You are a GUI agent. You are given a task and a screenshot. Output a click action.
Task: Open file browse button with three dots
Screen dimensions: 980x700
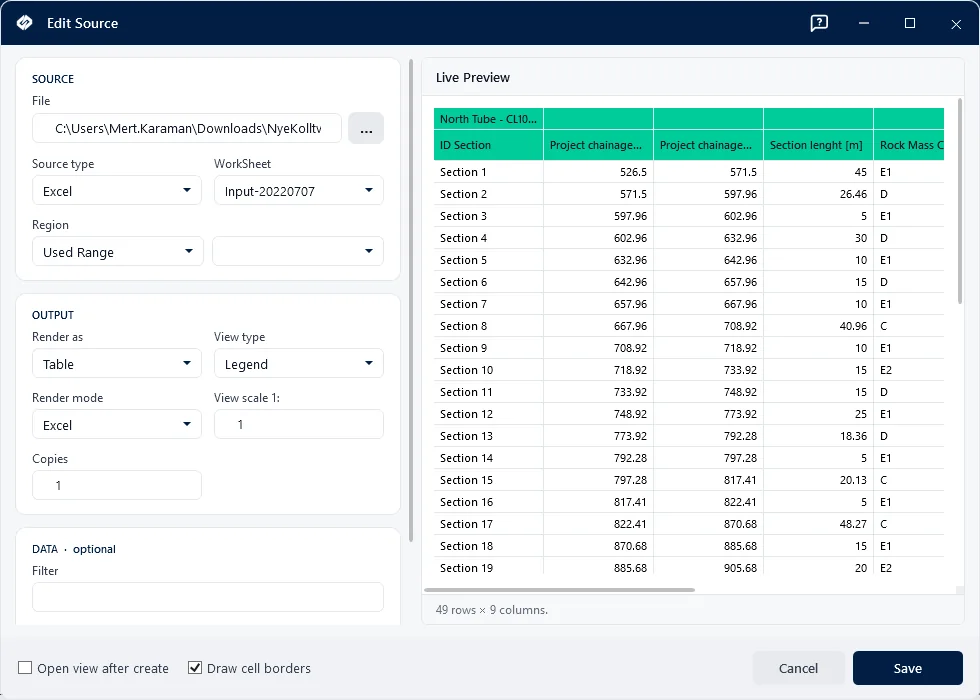(366, 128)
